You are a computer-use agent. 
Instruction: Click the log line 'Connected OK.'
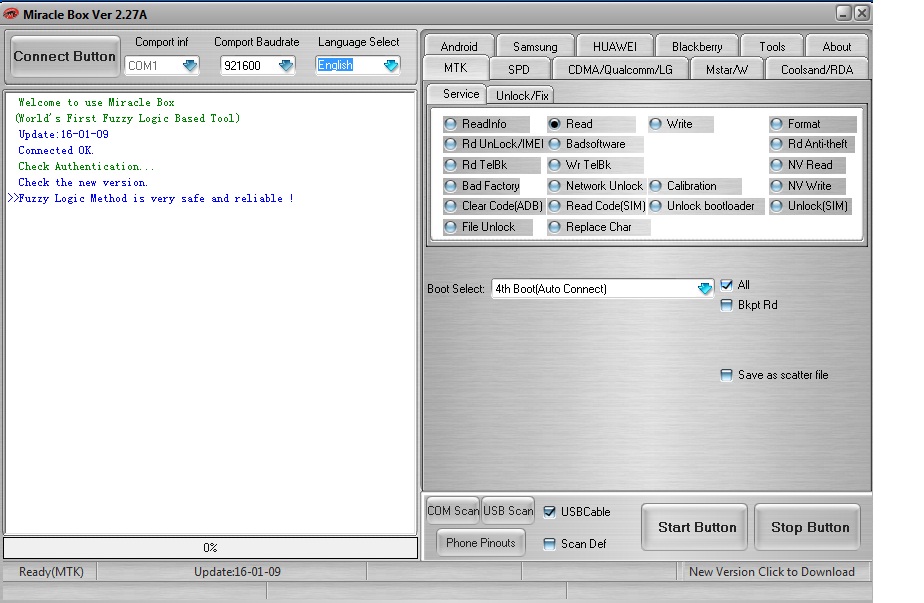click(x=56, y=150)
